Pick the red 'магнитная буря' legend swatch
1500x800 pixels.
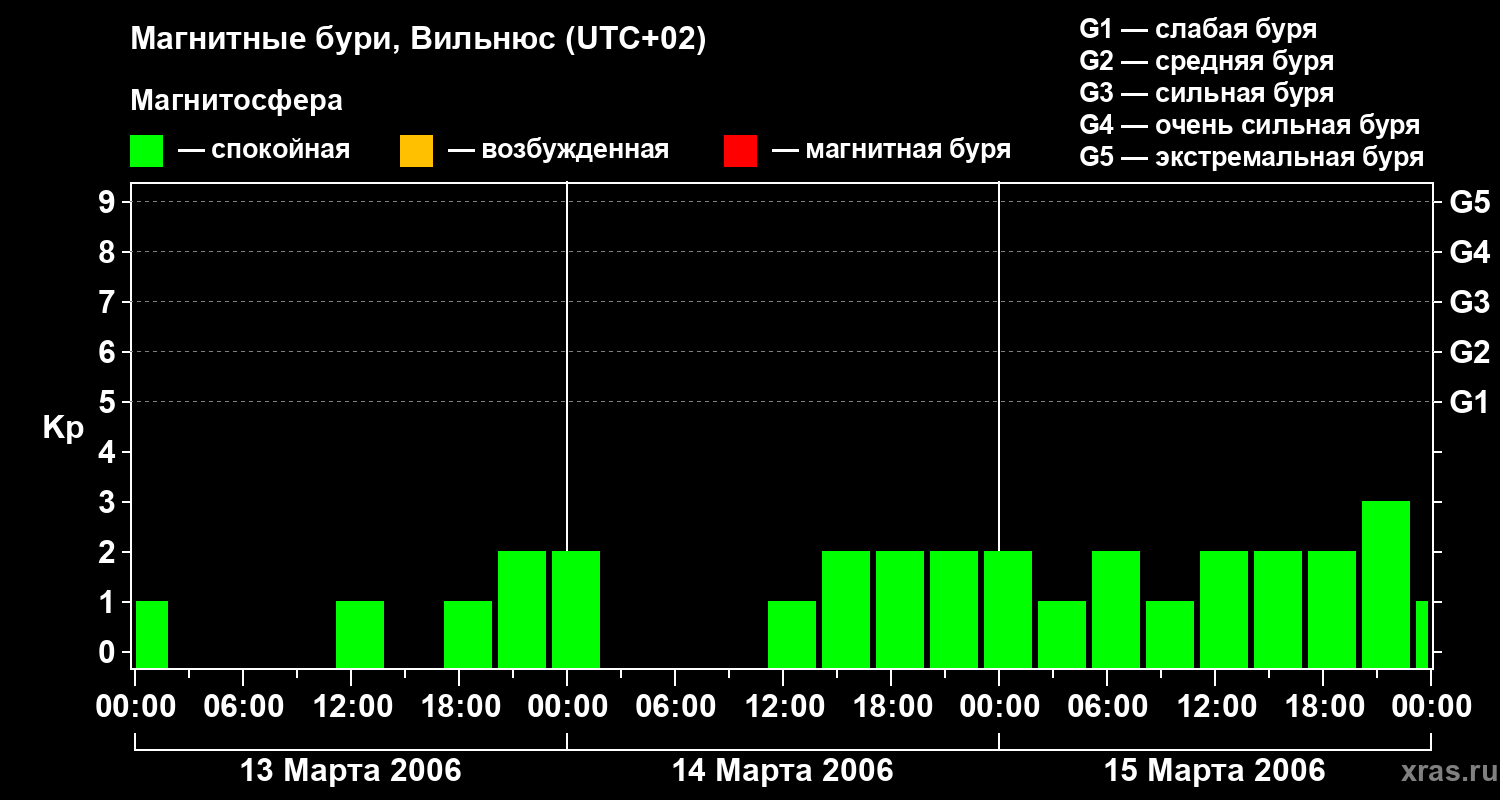pos(740,151)
